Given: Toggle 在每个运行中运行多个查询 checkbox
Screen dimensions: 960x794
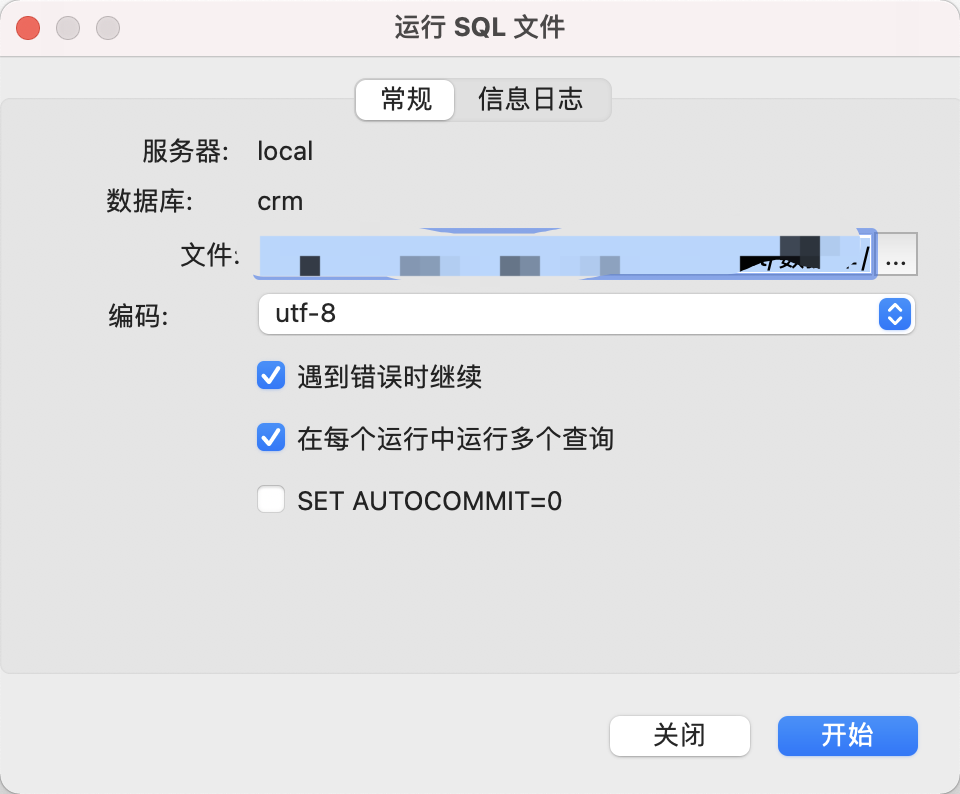Looking at the screenshot, I should click(271, 437).
